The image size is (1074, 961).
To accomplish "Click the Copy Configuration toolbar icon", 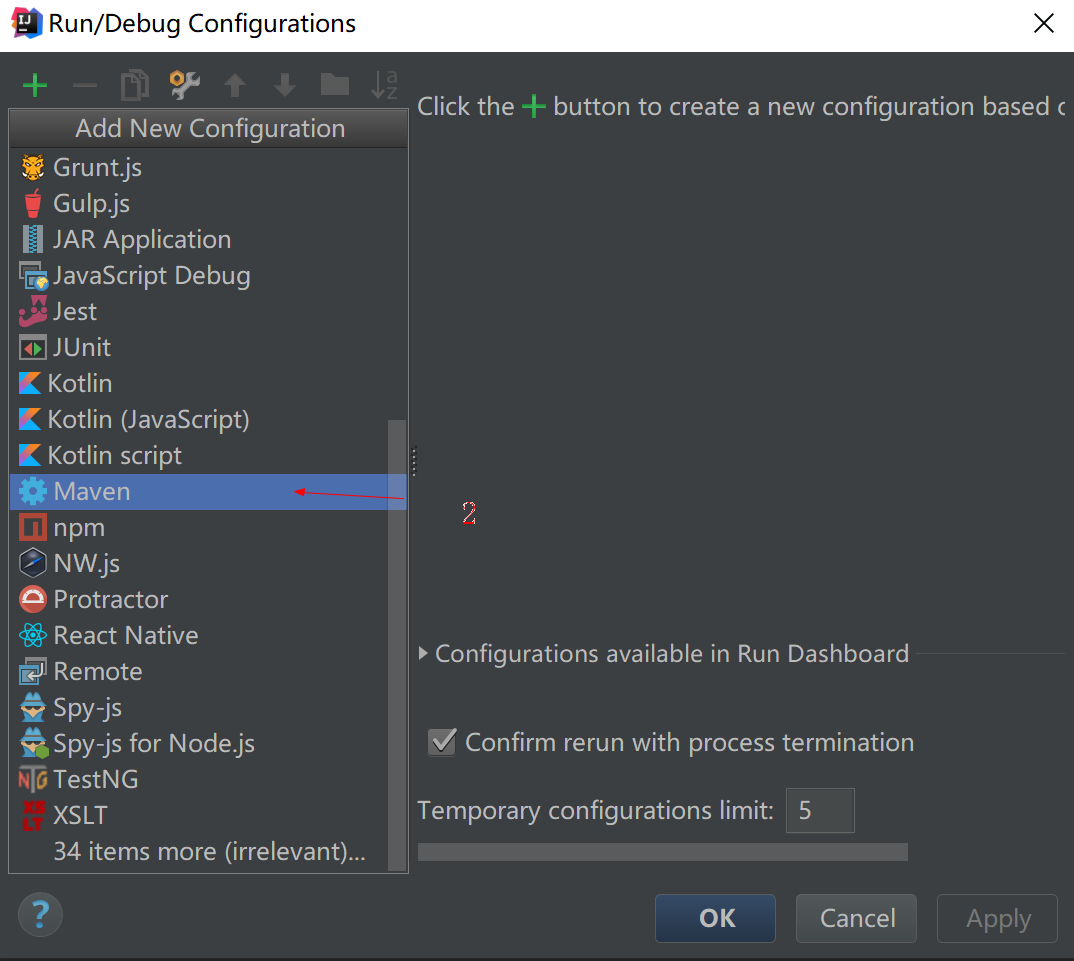I will coord(134,86).
